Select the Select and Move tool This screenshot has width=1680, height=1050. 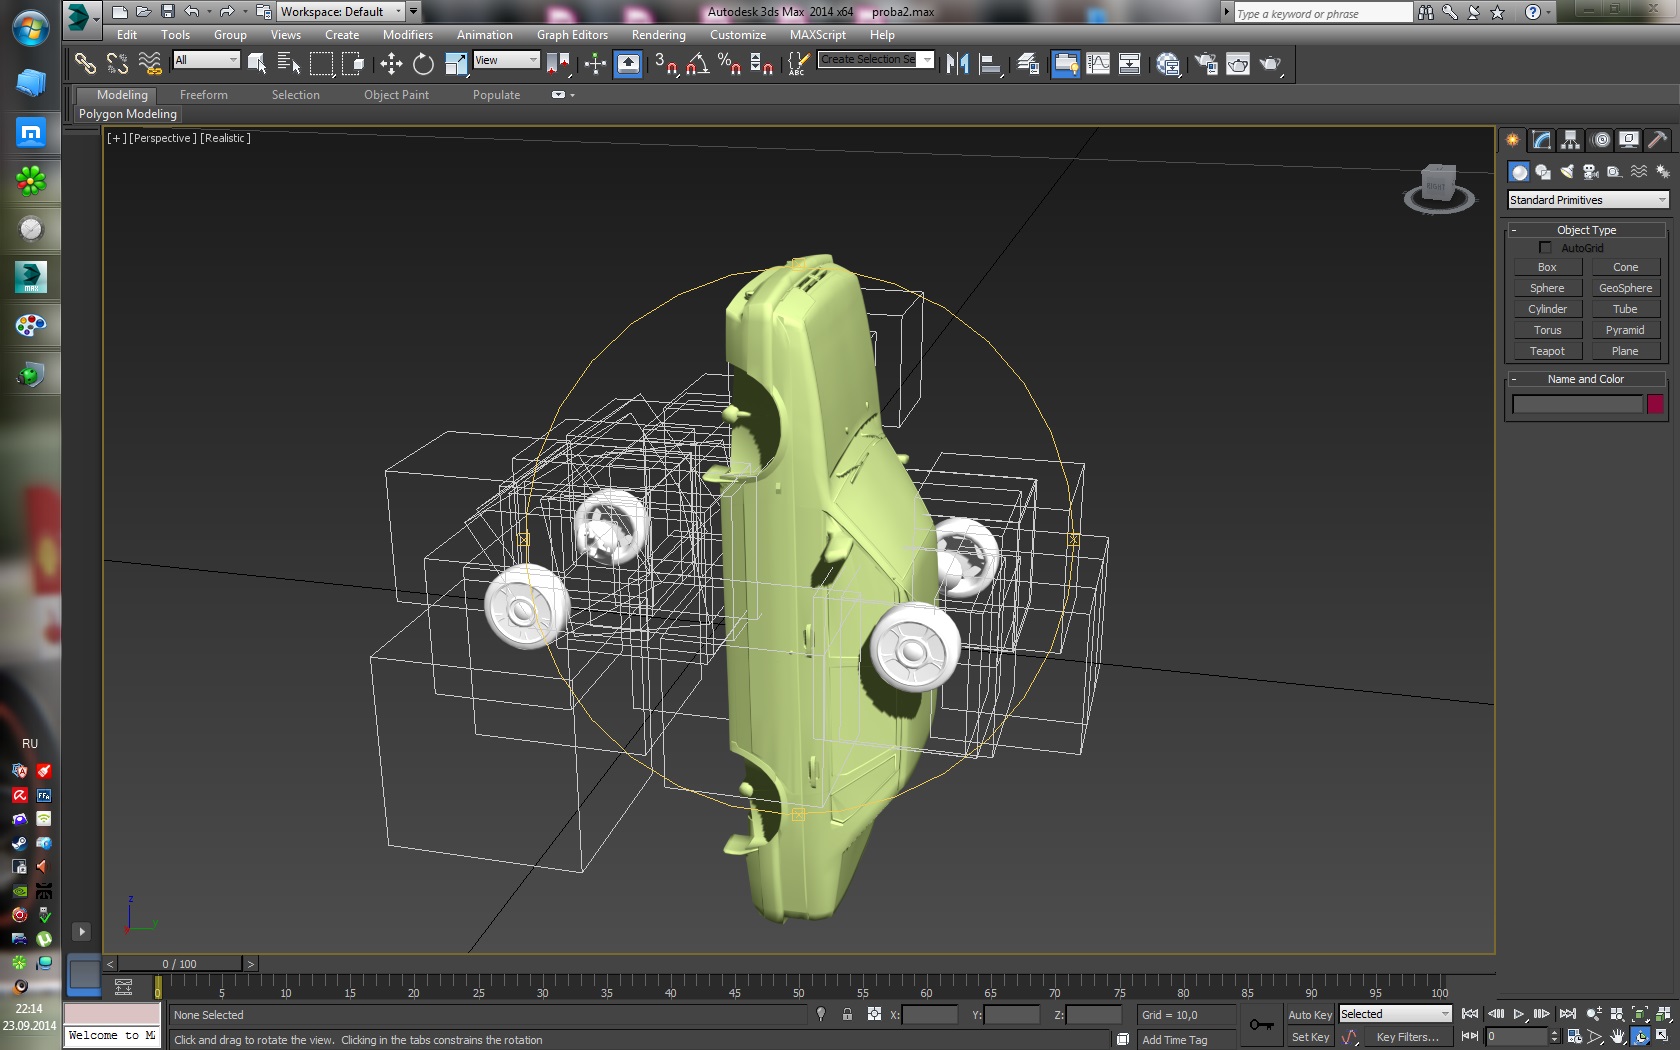(x=391, y=64)
